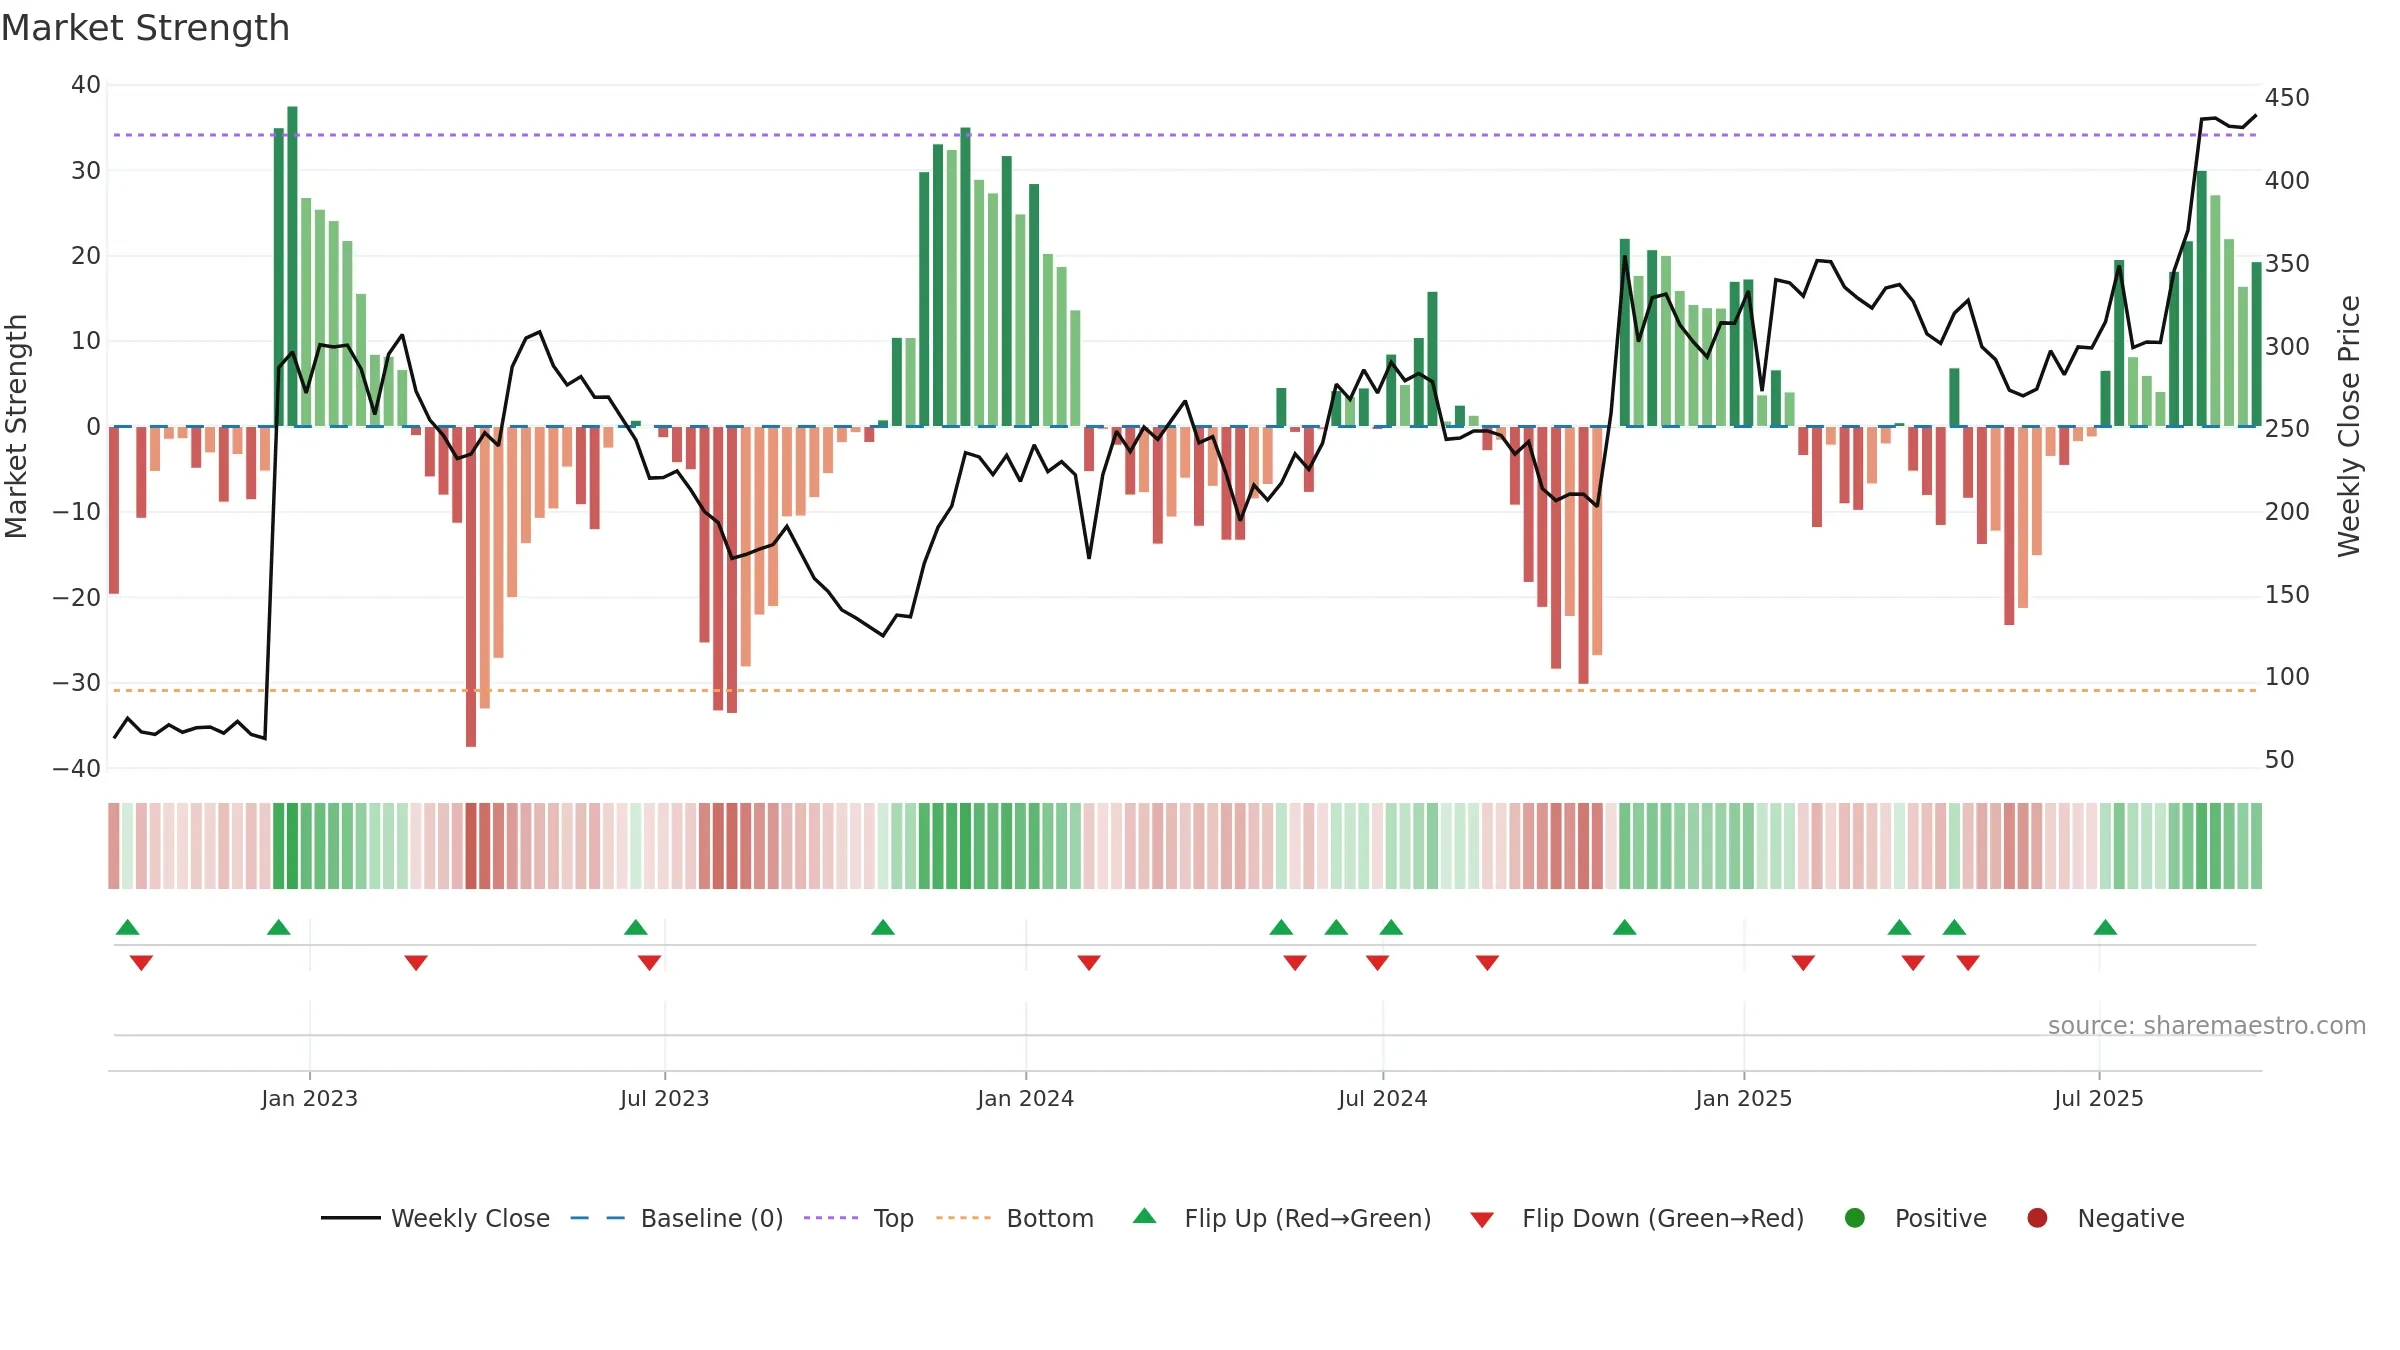Click the black Weekly Close line sample in legend
This screenshot has width=2400, height=1350.
point(351,1218)
